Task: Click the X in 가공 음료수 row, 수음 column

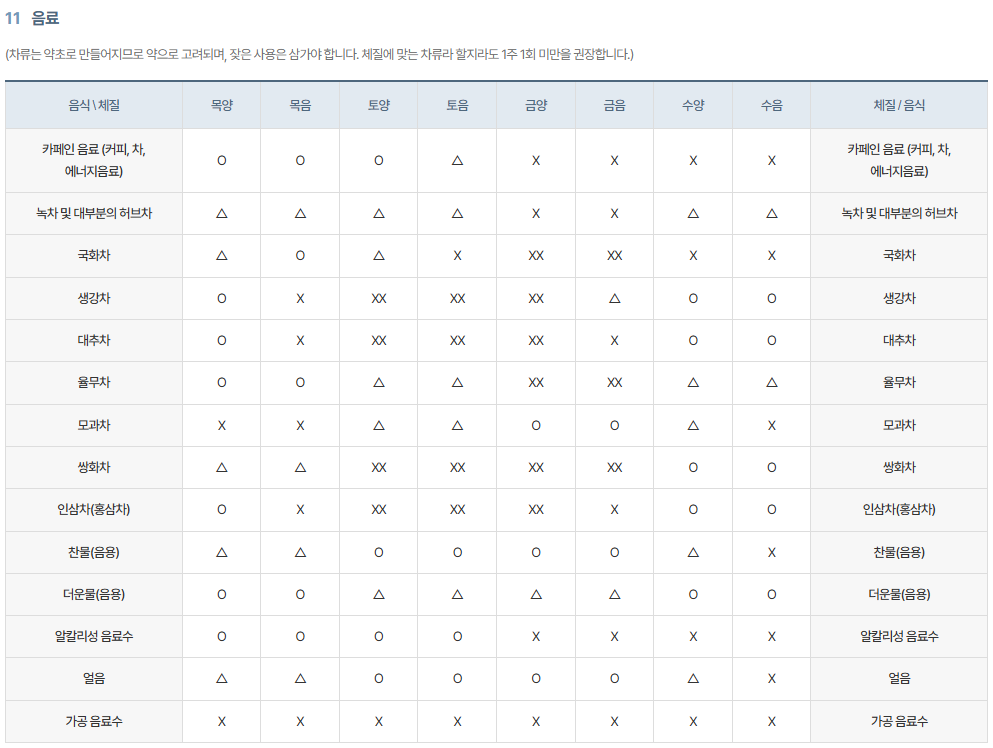Action: (771, 721)
